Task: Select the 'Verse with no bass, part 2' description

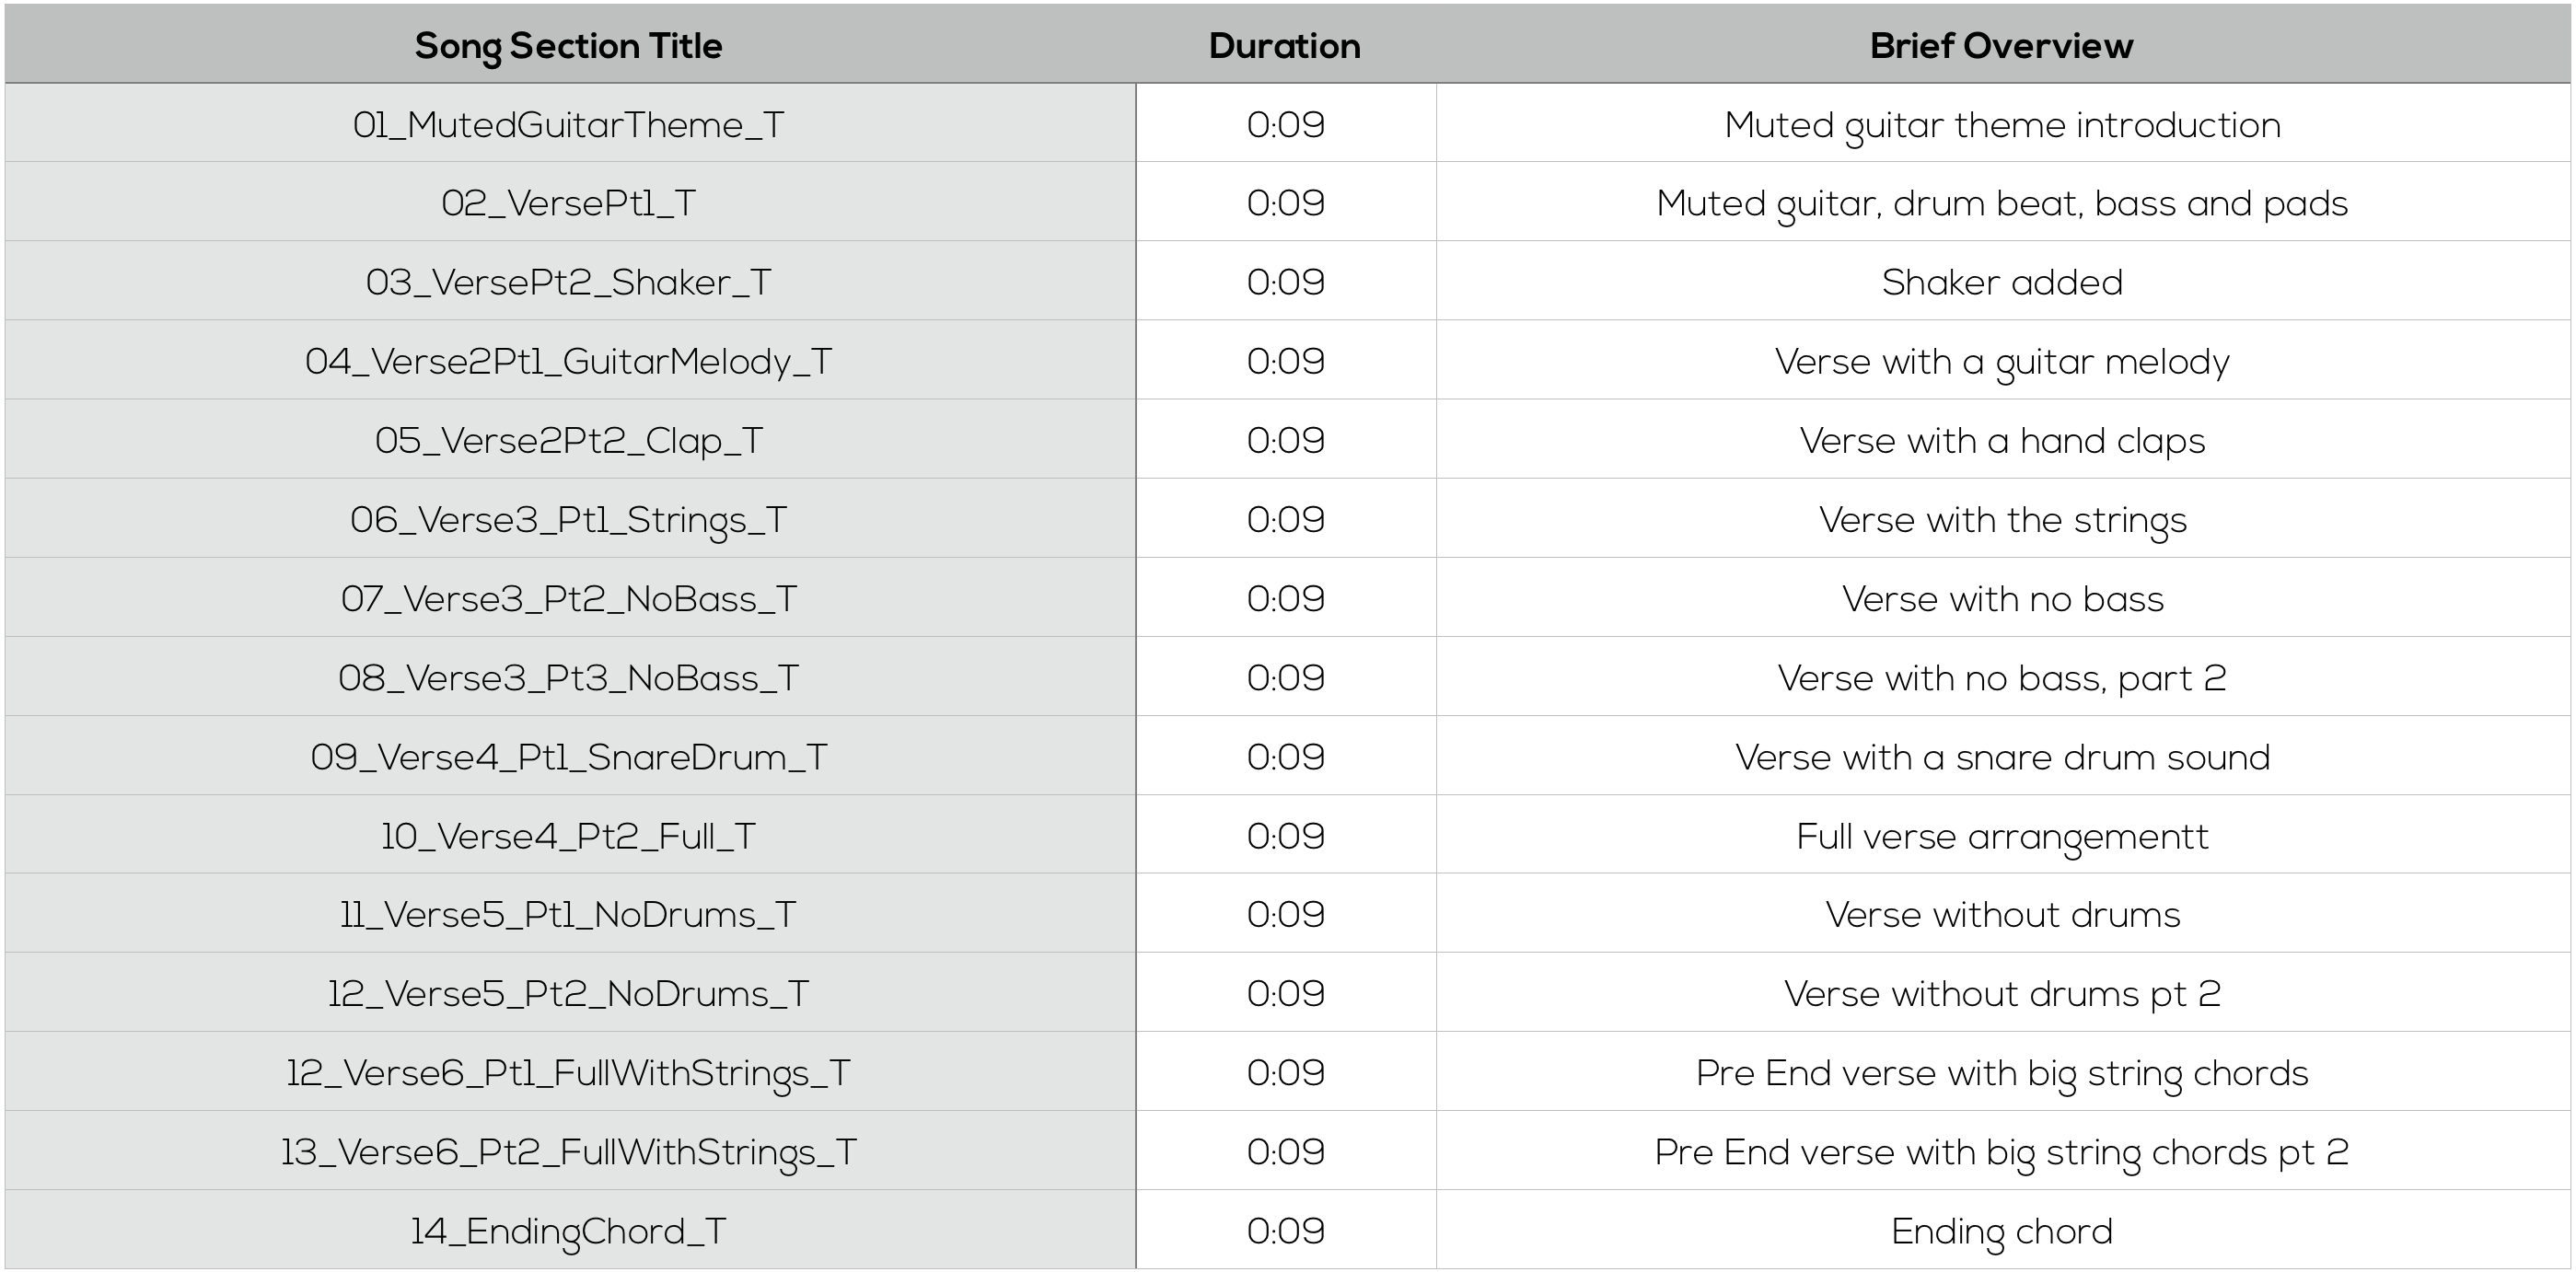Action: 2002,678
